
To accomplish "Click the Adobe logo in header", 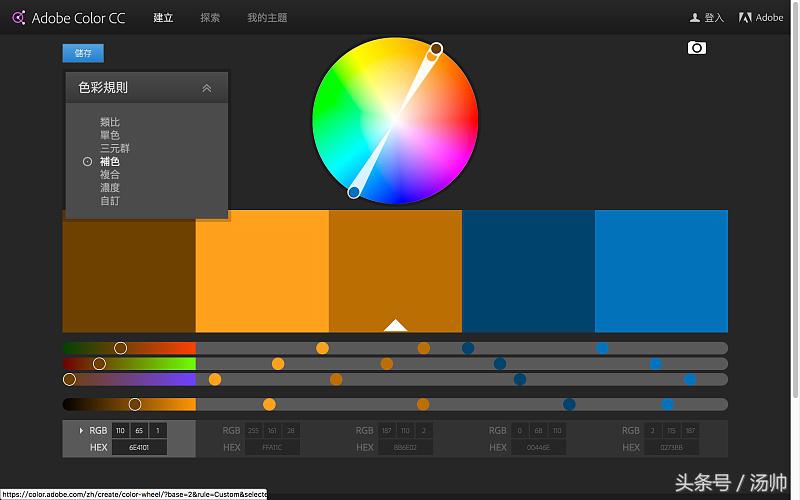I will pos(745,18).
